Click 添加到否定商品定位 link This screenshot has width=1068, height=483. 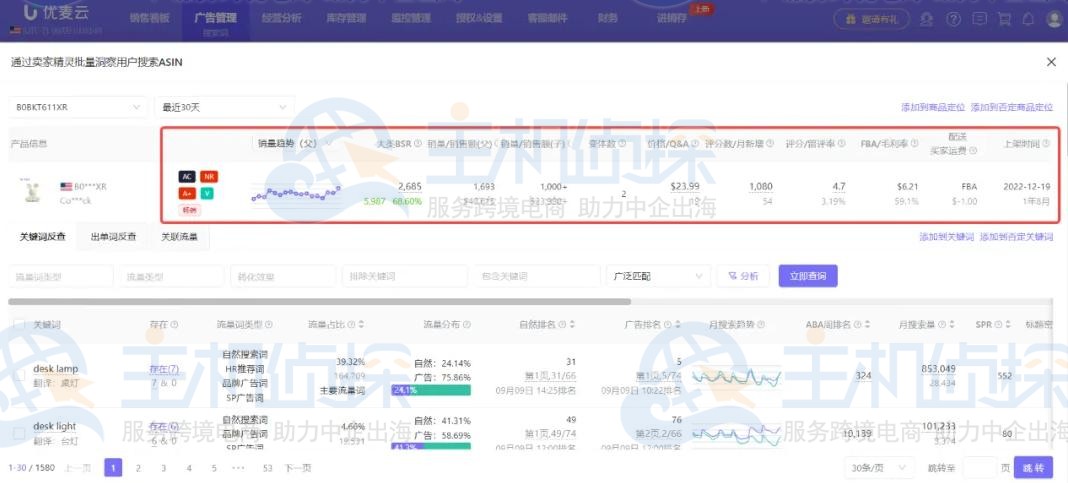1011,108
